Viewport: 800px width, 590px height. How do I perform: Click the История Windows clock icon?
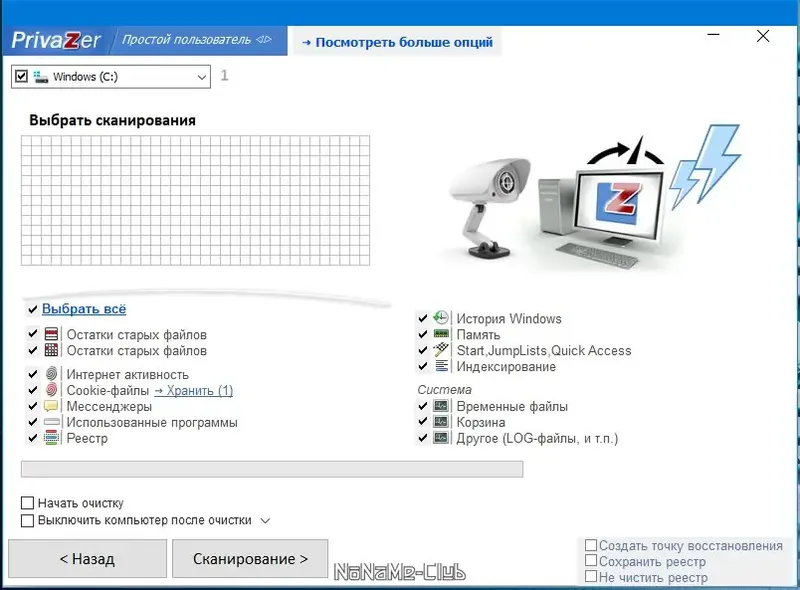(441, 317)
